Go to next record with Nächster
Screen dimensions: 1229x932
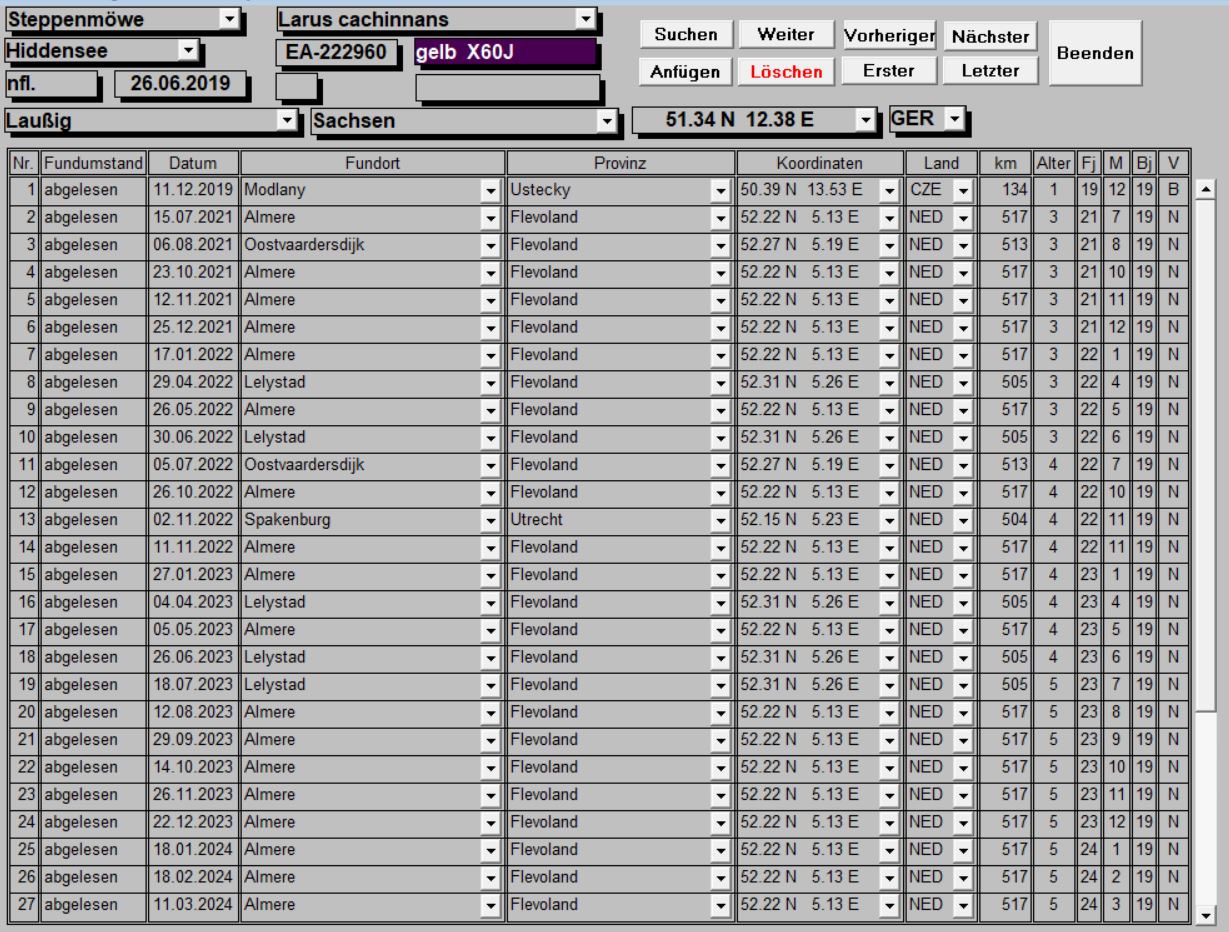click(991, 36)
